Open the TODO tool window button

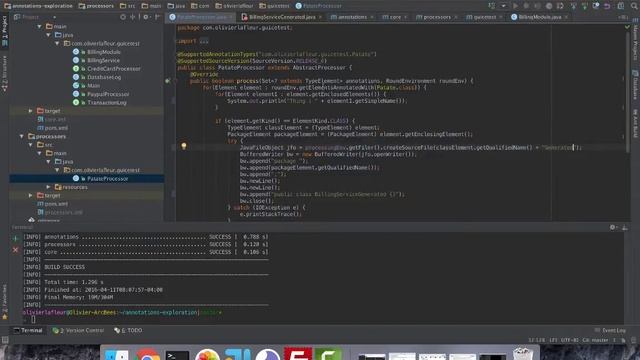tap(128, 330)
